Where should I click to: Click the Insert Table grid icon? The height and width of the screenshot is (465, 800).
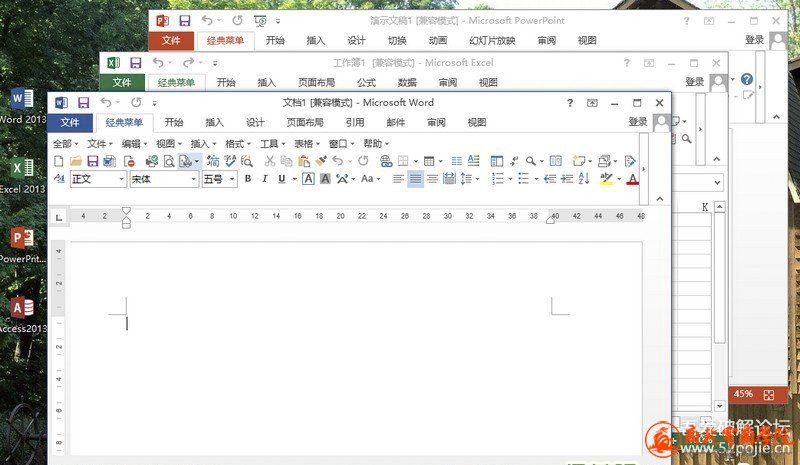point(429,161)
